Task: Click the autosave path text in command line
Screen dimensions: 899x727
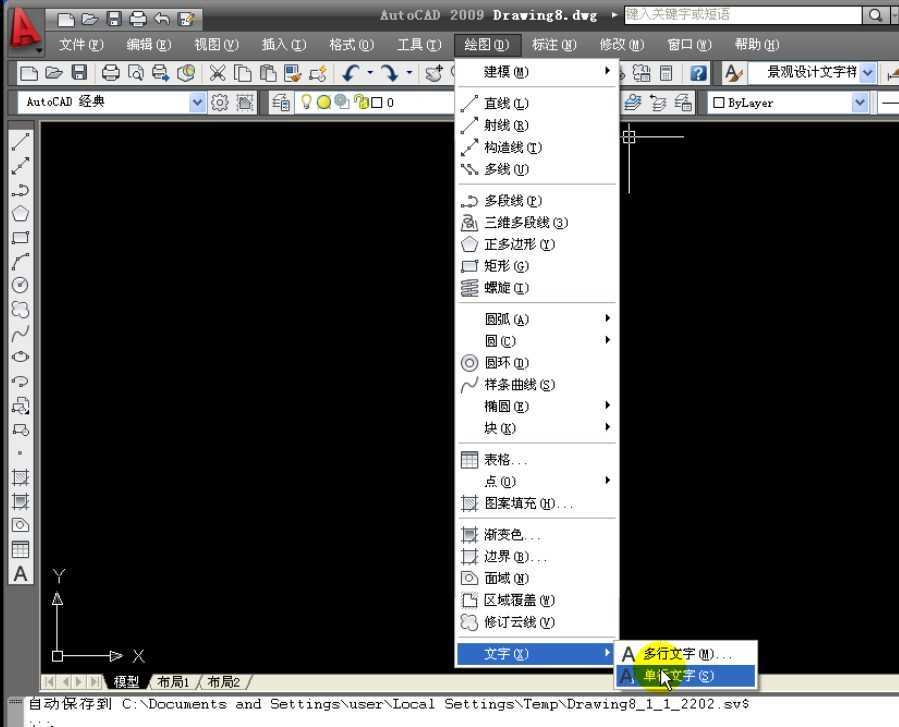Action: point(435,704)
